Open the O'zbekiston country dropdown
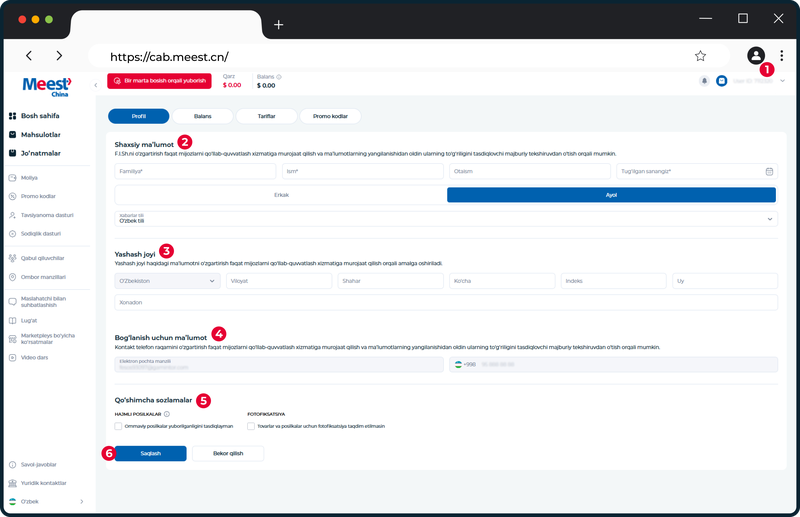The image size is (800, 517). 167,281
